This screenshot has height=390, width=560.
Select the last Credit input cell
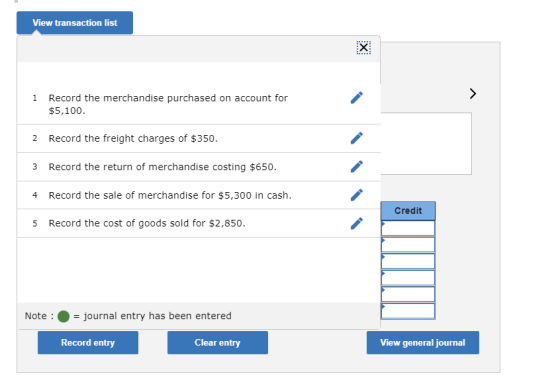pos(408,311)
